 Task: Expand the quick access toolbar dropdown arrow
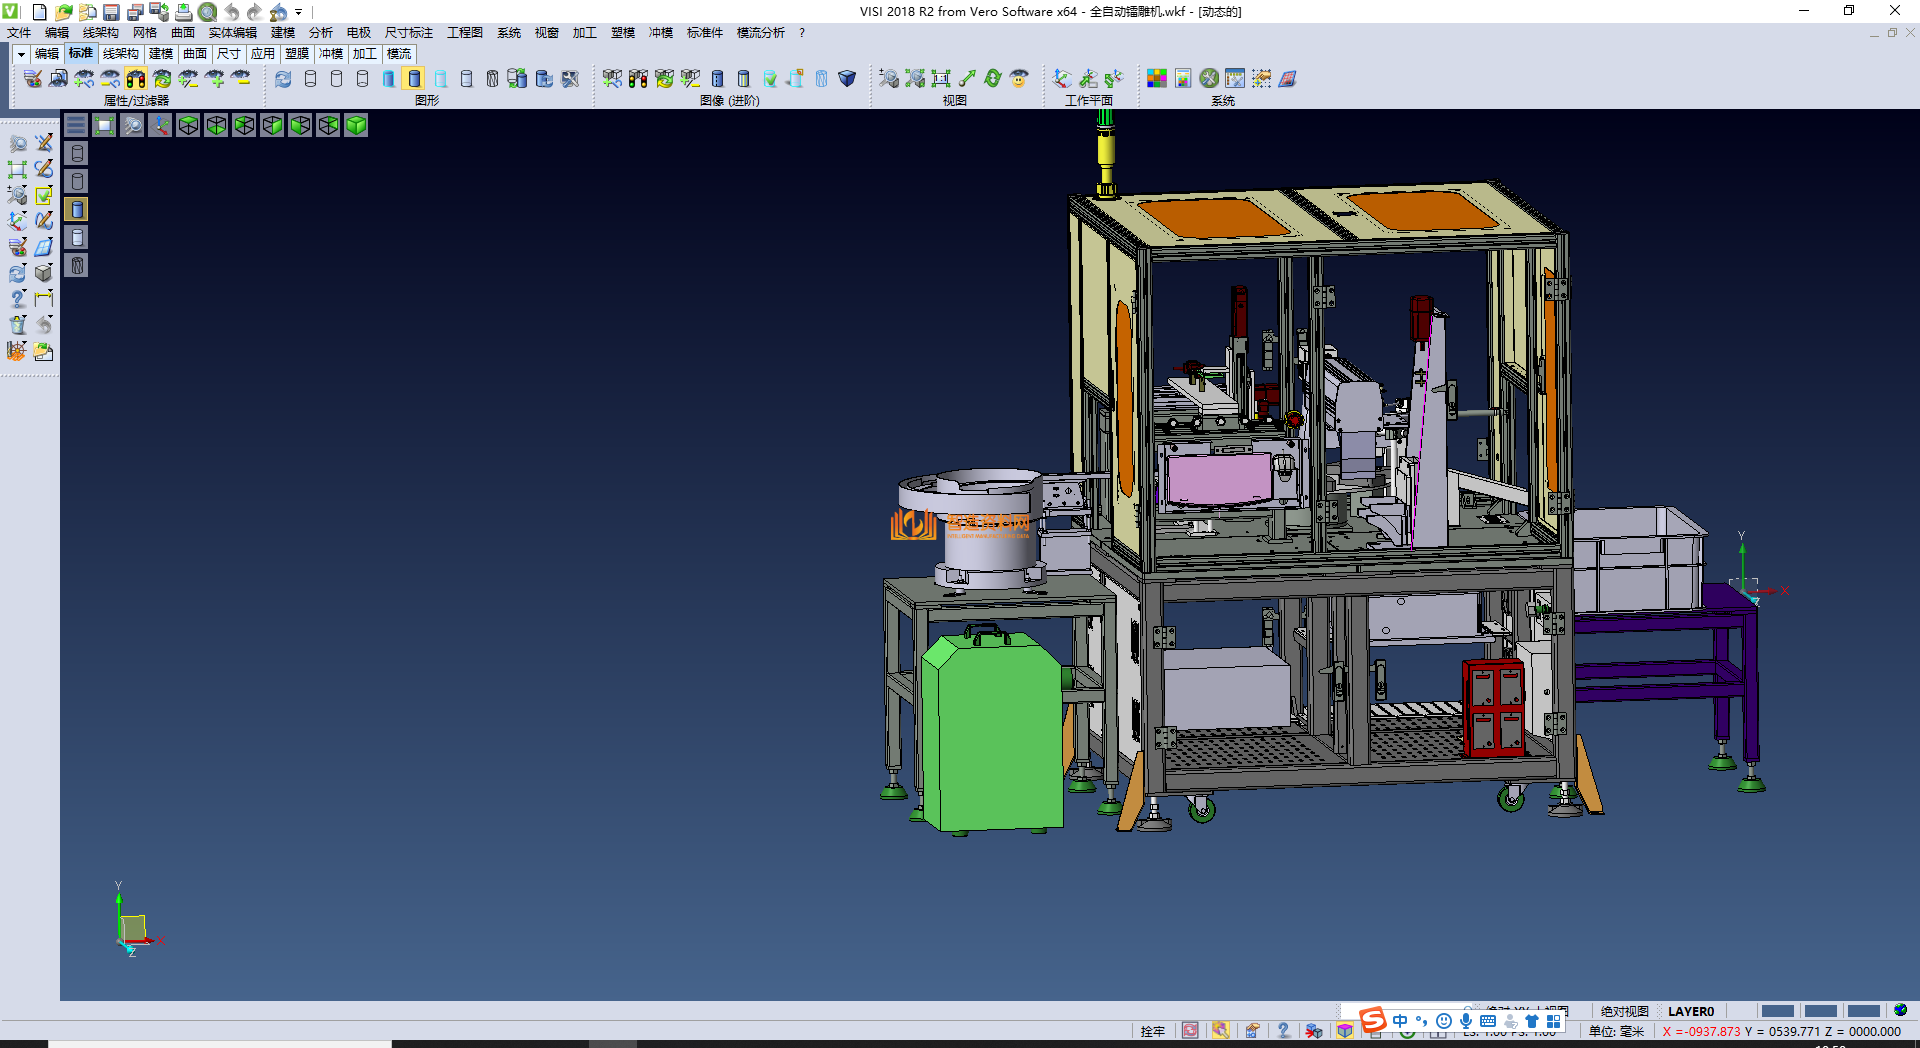[x=299, y=12]
